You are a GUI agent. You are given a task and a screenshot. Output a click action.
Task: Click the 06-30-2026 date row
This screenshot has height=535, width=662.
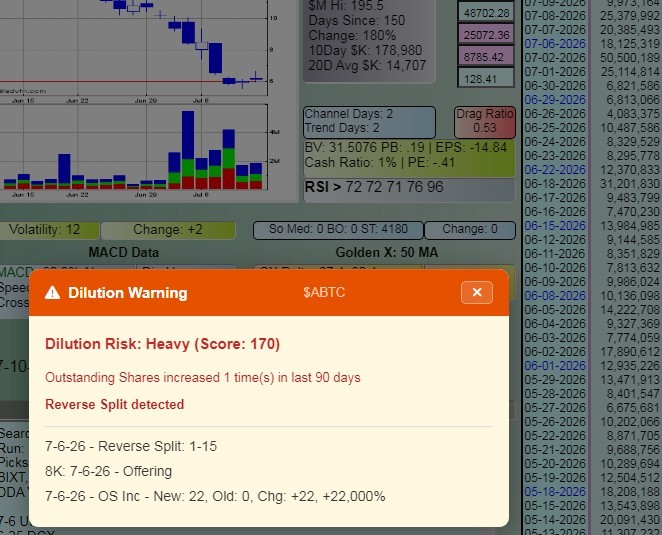pos(555,86)
